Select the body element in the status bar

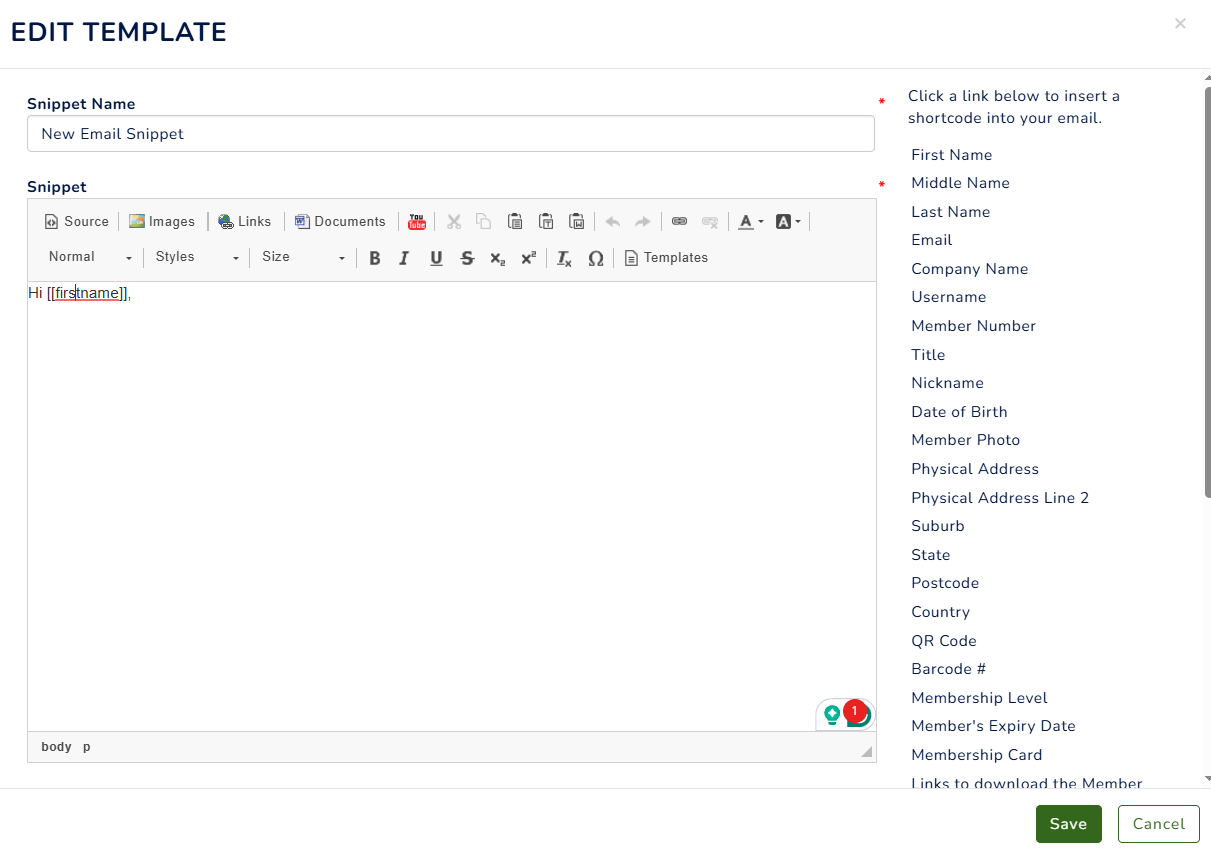[x=56, y=746]
